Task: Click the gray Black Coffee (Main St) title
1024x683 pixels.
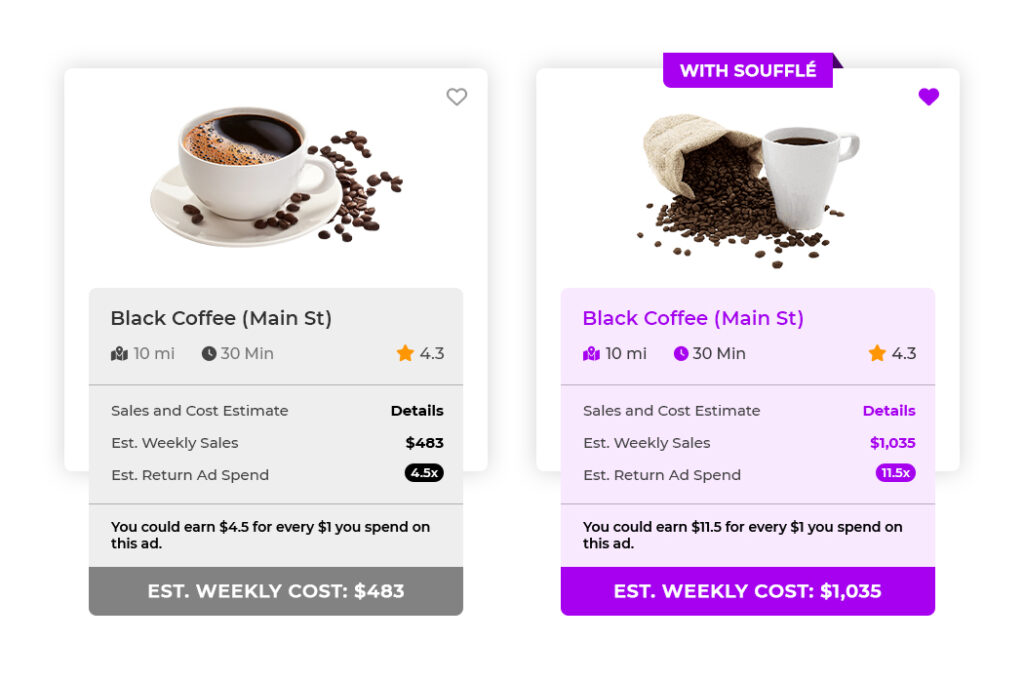Action: [221, 318]
